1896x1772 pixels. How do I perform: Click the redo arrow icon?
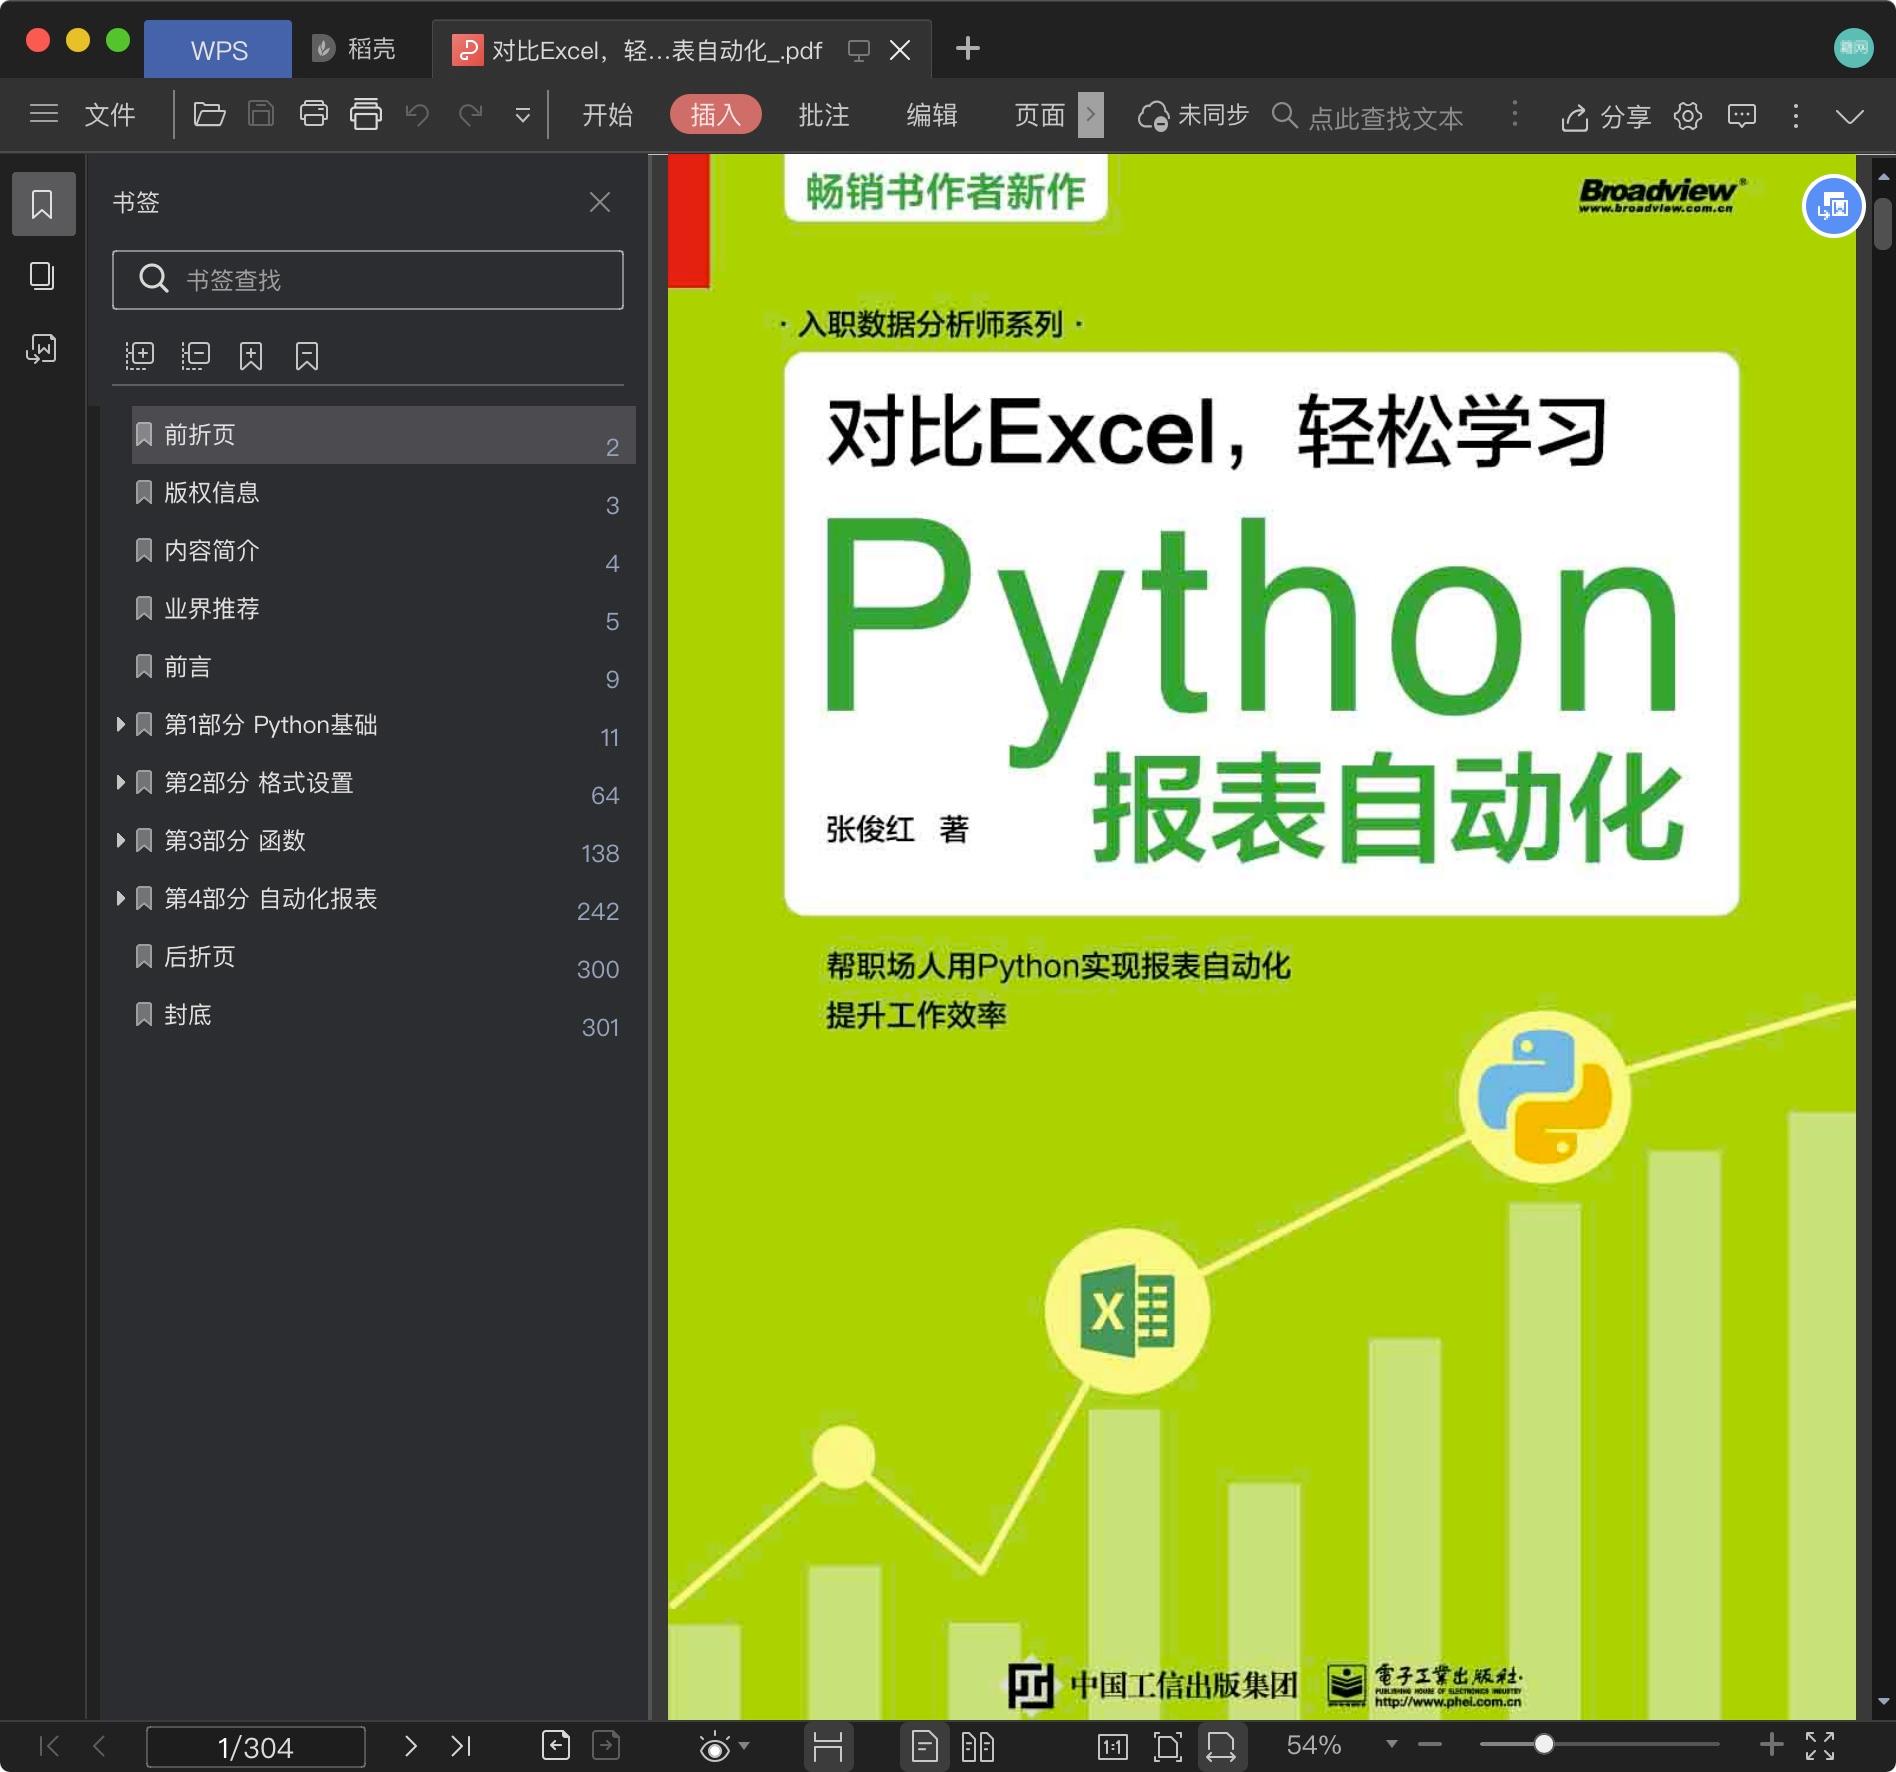(x=471, y=115)
